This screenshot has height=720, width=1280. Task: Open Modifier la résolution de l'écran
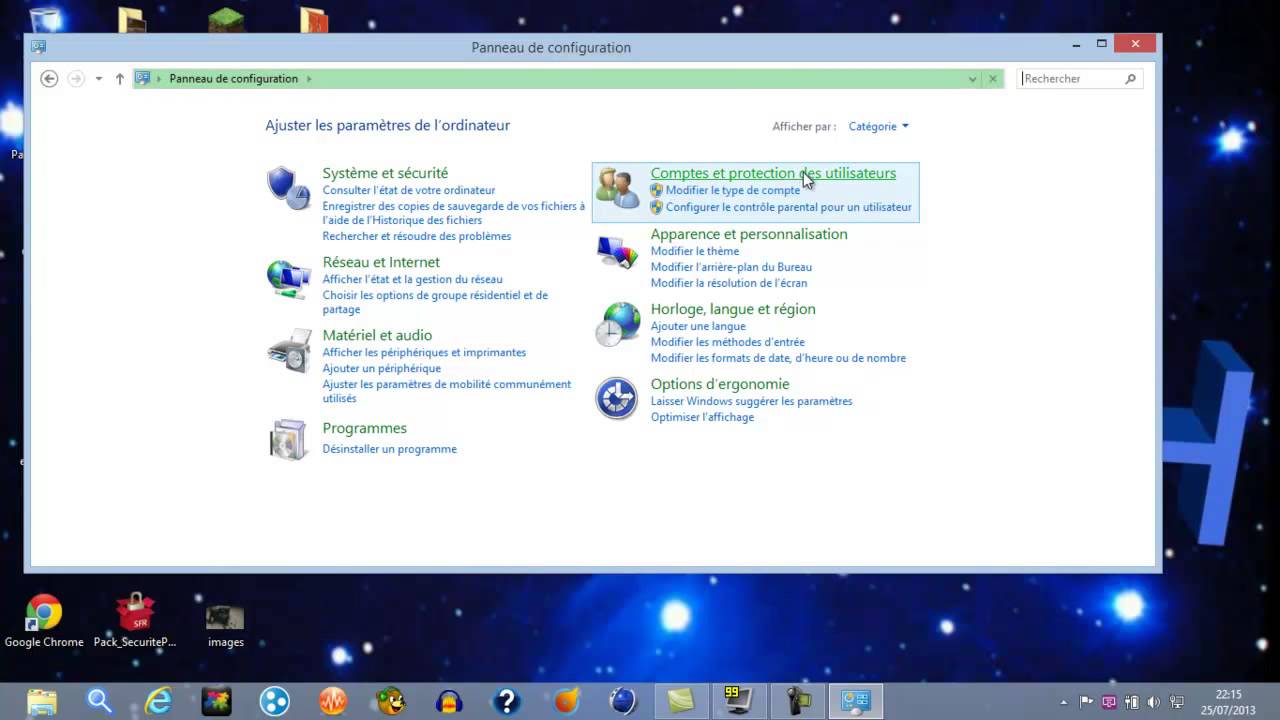[729, 283]
